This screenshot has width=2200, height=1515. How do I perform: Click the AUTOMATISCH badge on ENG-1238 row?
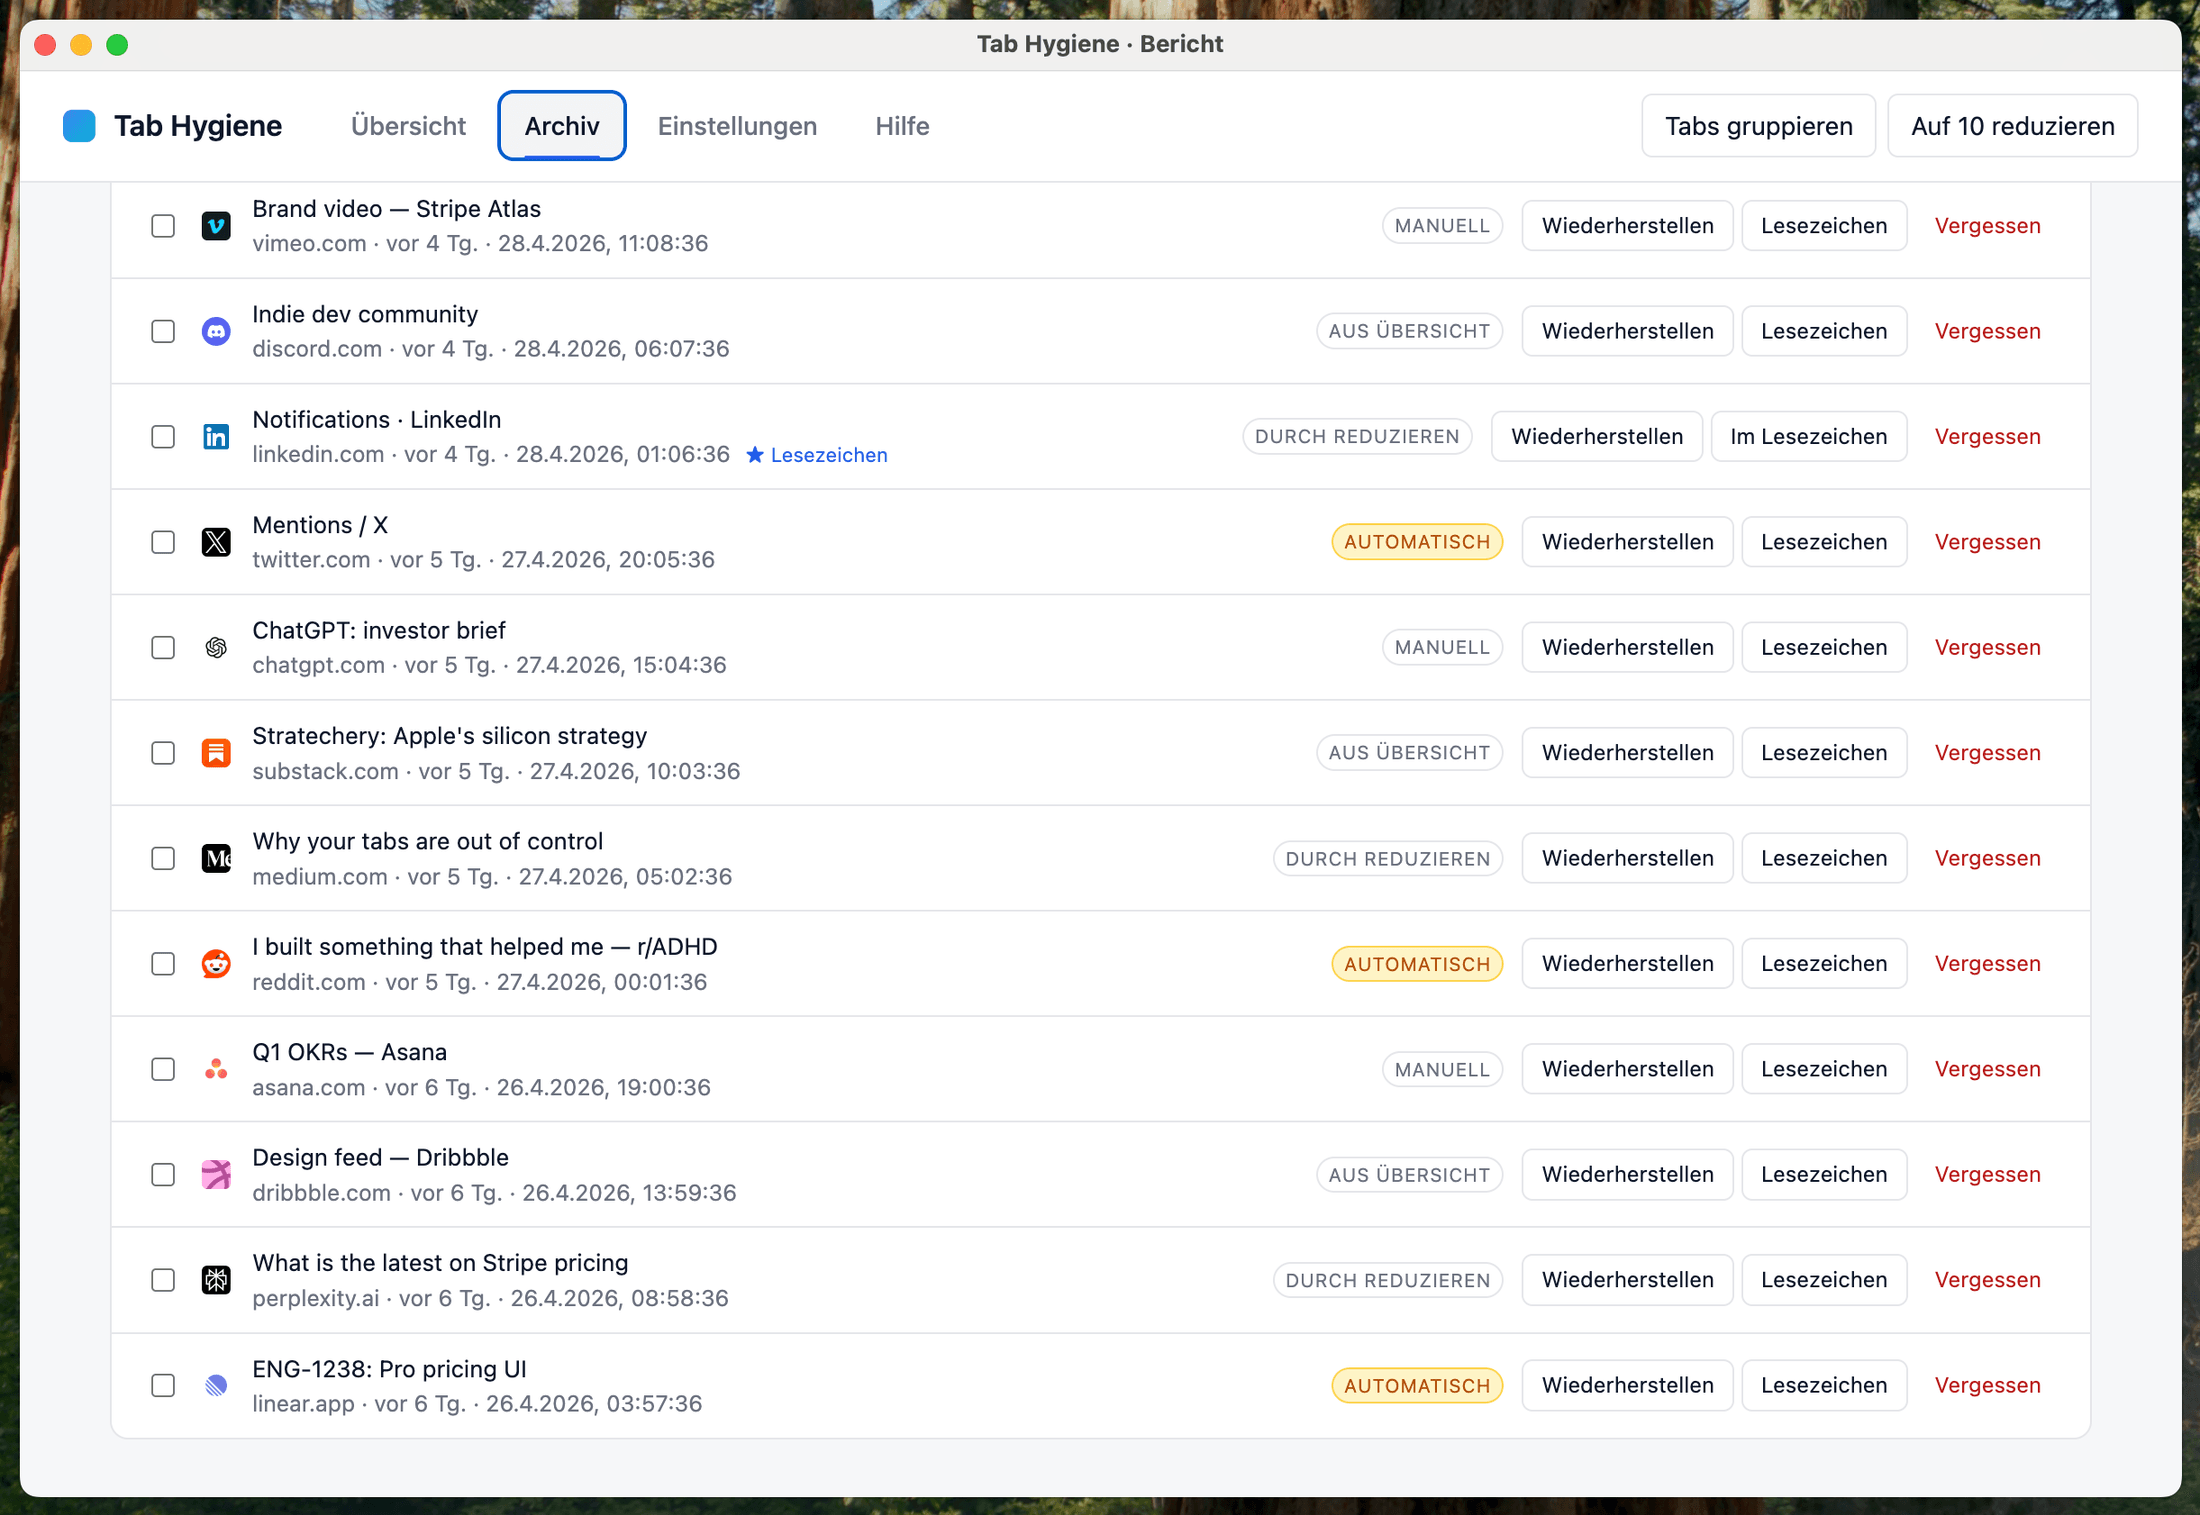coord(1417,1386)
